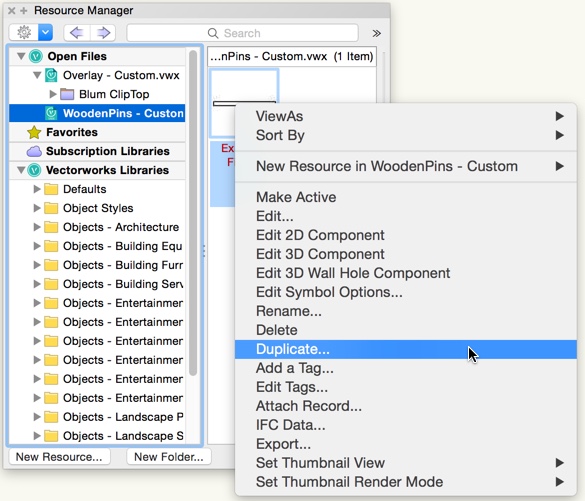
Task: Open Subscription Libraries cloud icon
Action: 34,151
